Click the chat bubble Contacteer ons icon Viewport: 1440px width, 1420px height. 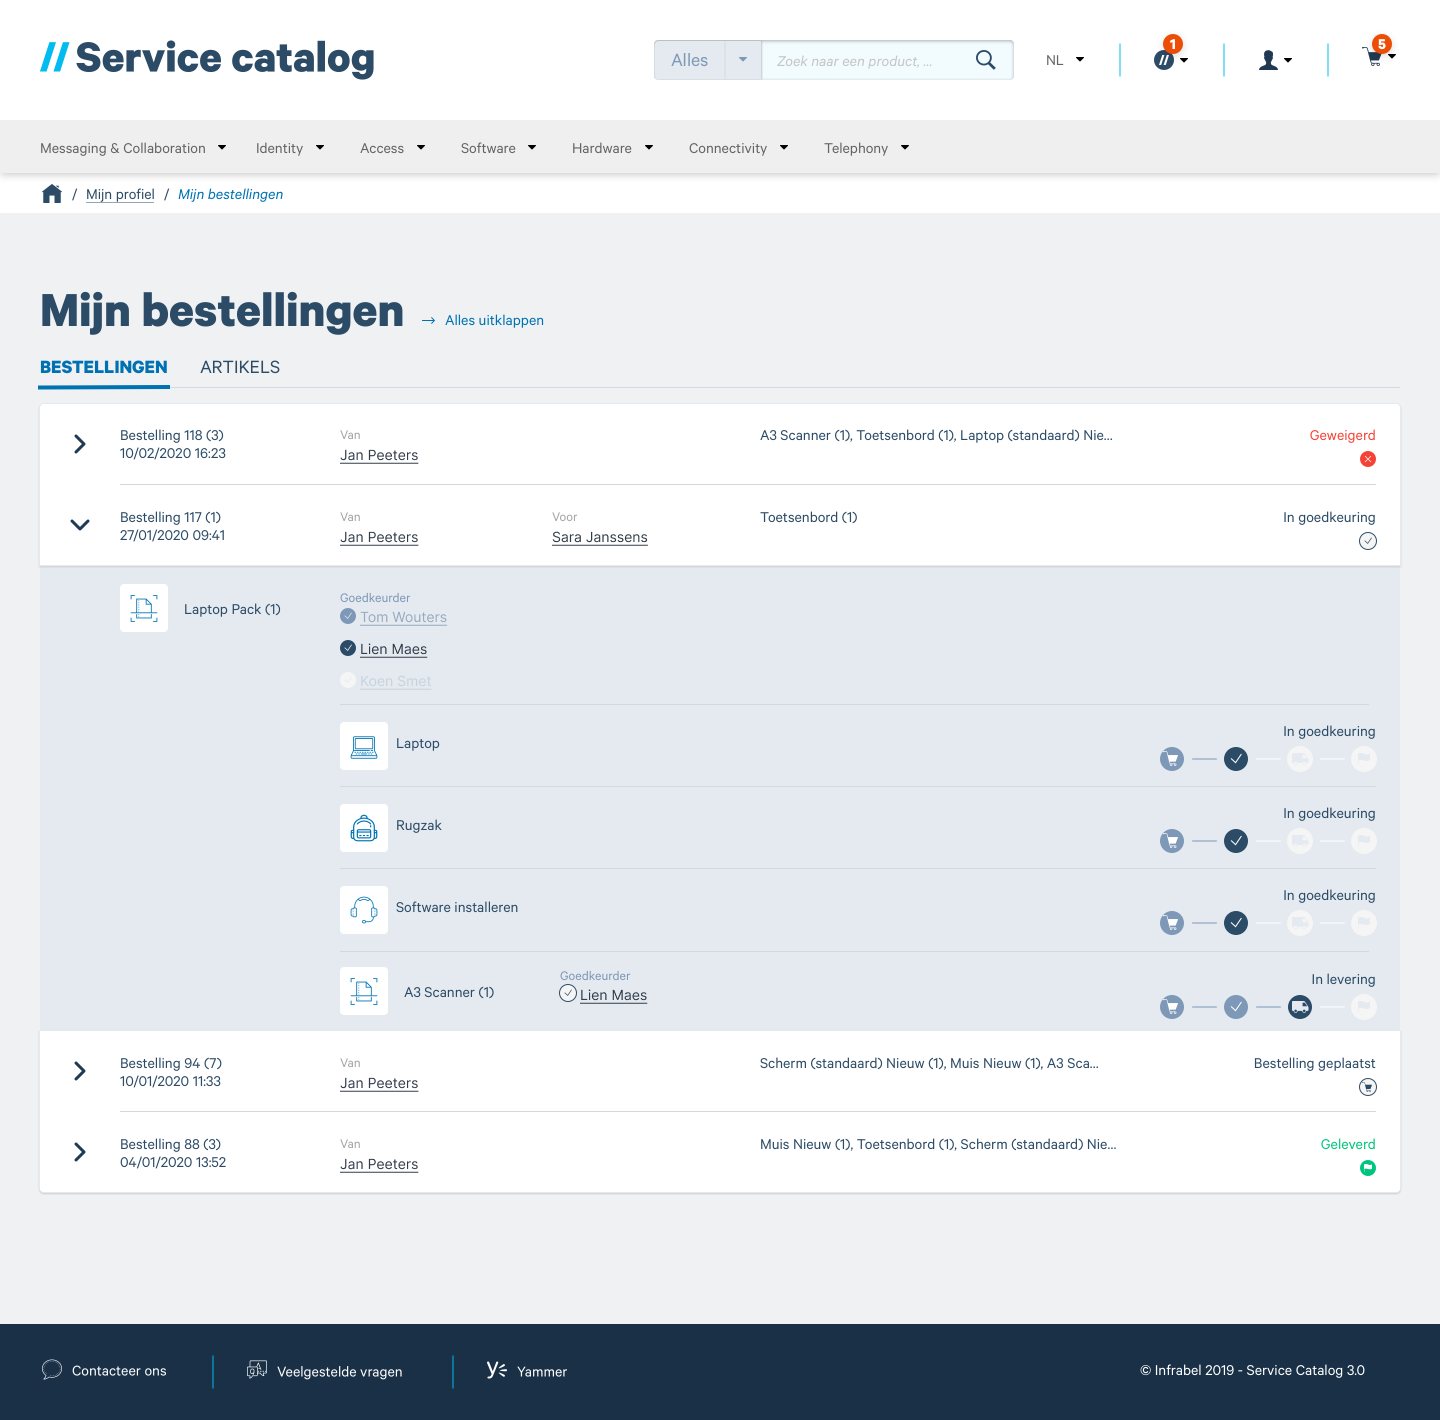52,1370
